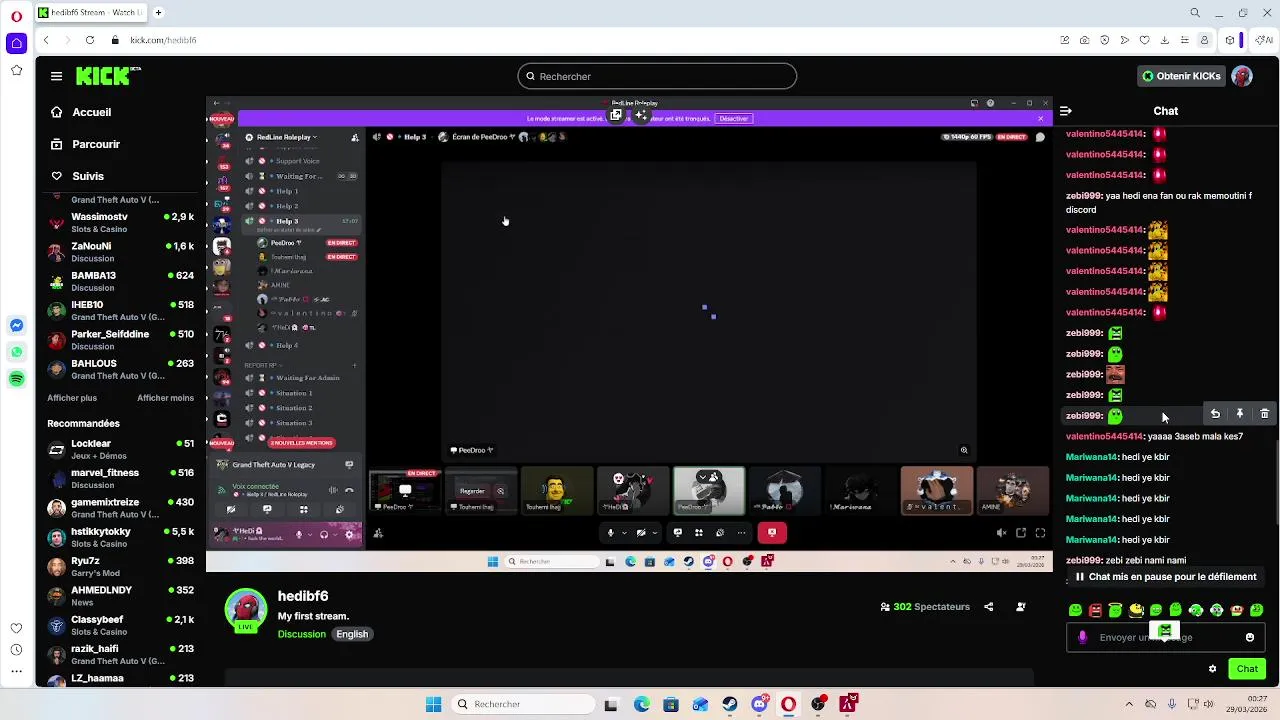Share the stream with share icon
The height and width of the screenshot is (720, 1280).
[989, 606]
